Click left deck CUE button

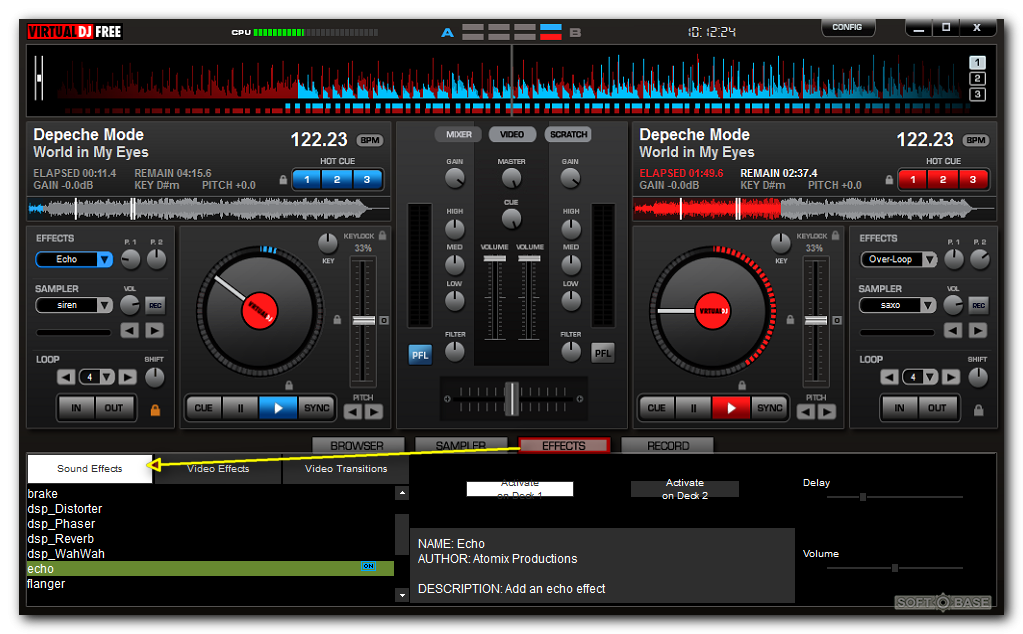click(204, 408)
